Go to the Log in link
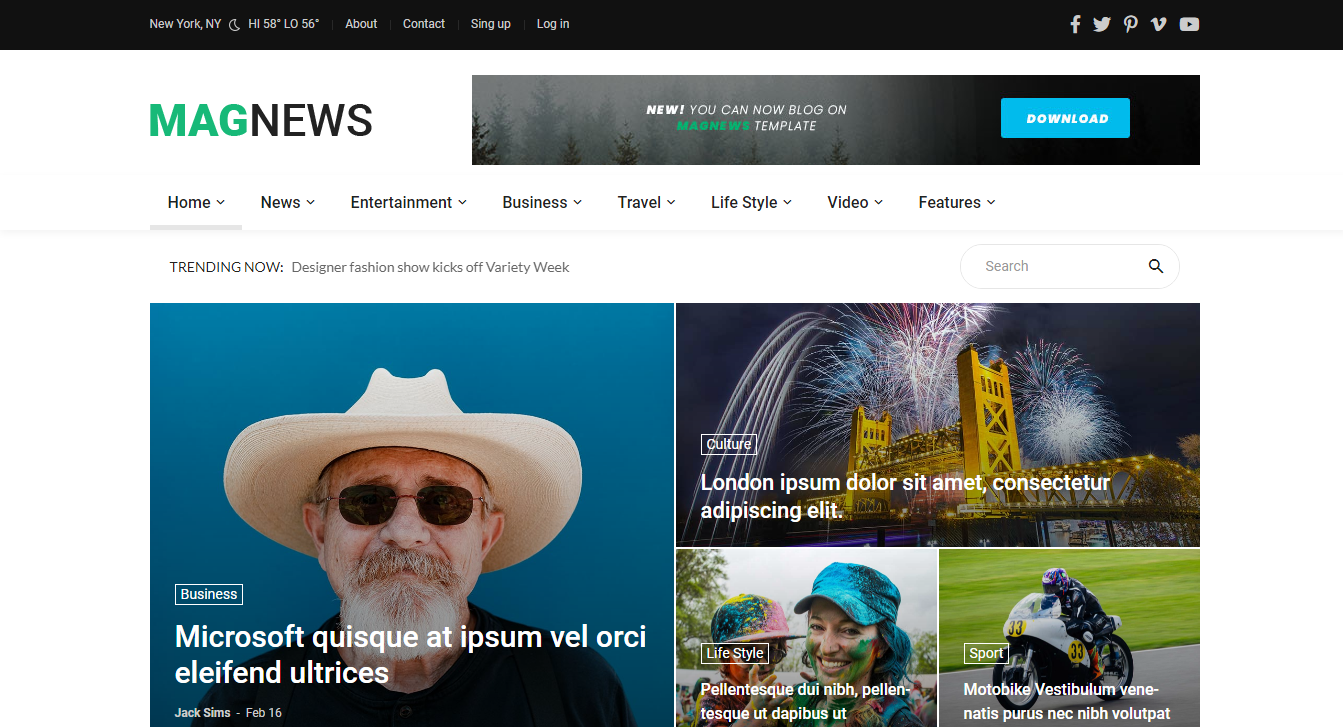The height and width of the screenshot is (727, 1343). [553, 24]
